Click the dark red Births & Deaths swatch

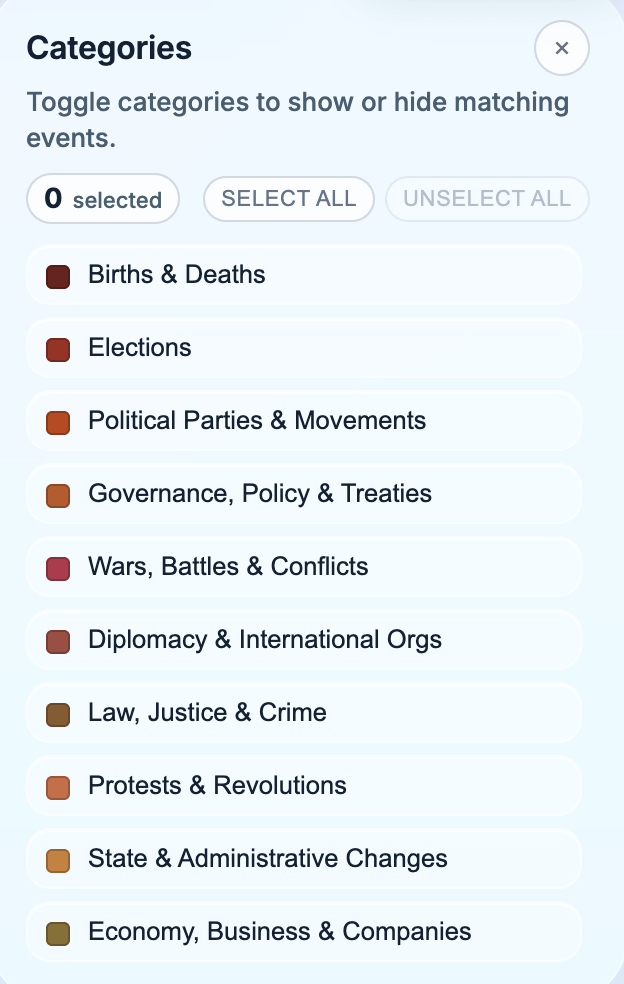click(x=58, y=275)
